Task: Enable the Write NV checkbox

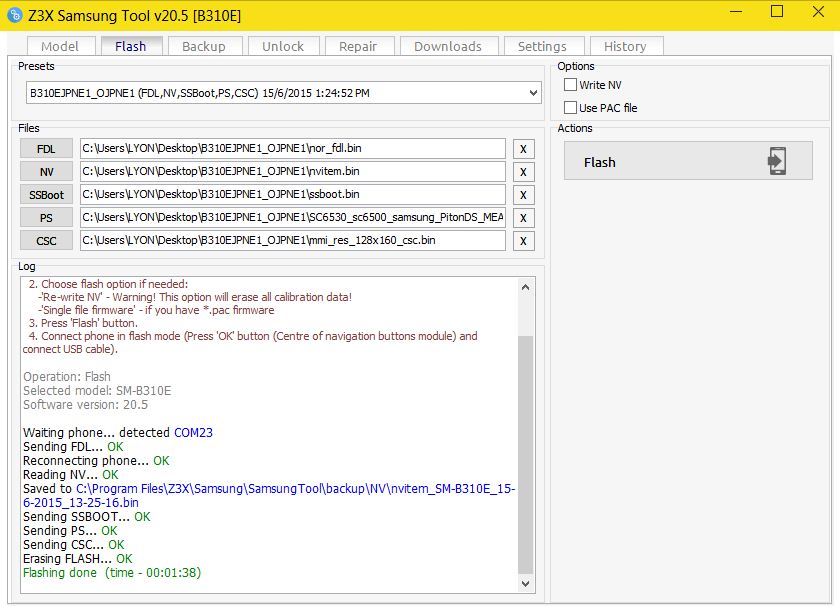Action: 571,85
